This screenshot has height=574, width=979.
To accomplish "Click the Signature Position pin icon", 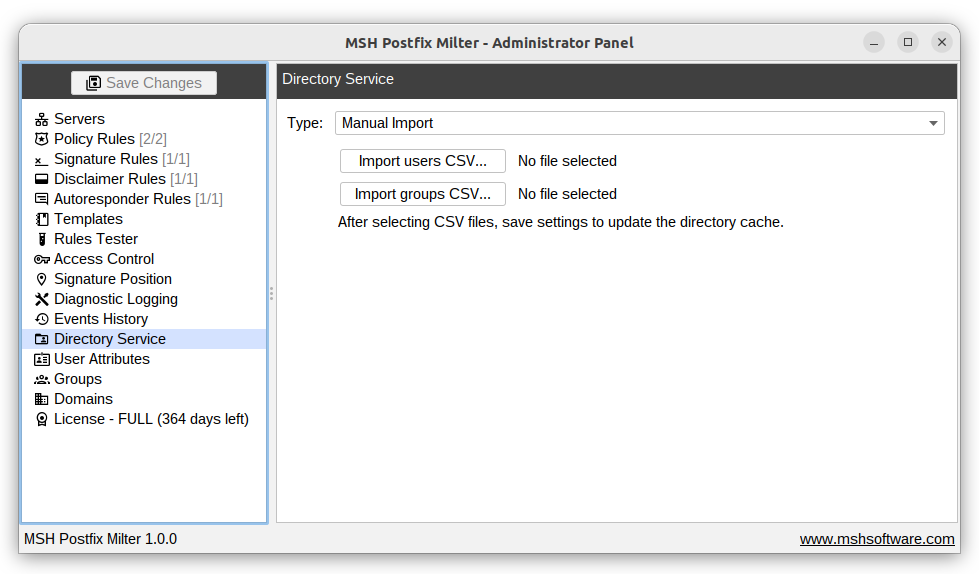I will 41,279.
